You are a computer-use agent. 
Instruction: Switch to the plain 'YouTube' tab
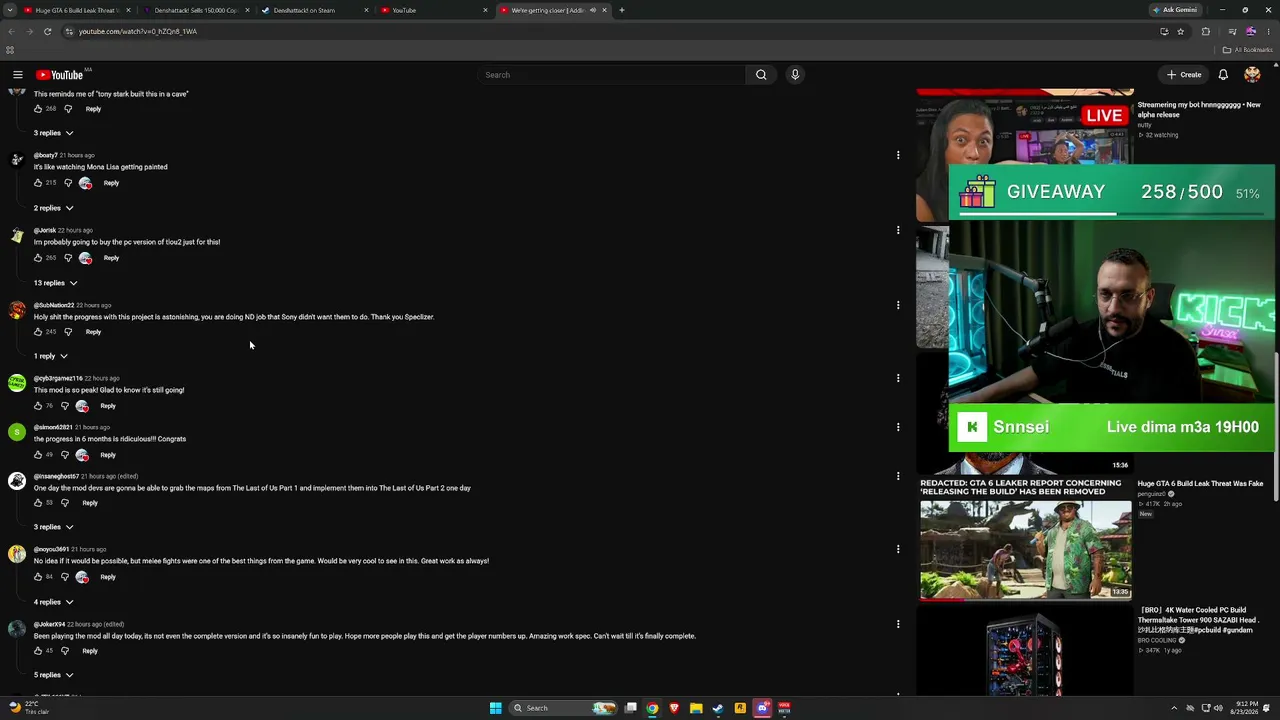click(434, 10)
